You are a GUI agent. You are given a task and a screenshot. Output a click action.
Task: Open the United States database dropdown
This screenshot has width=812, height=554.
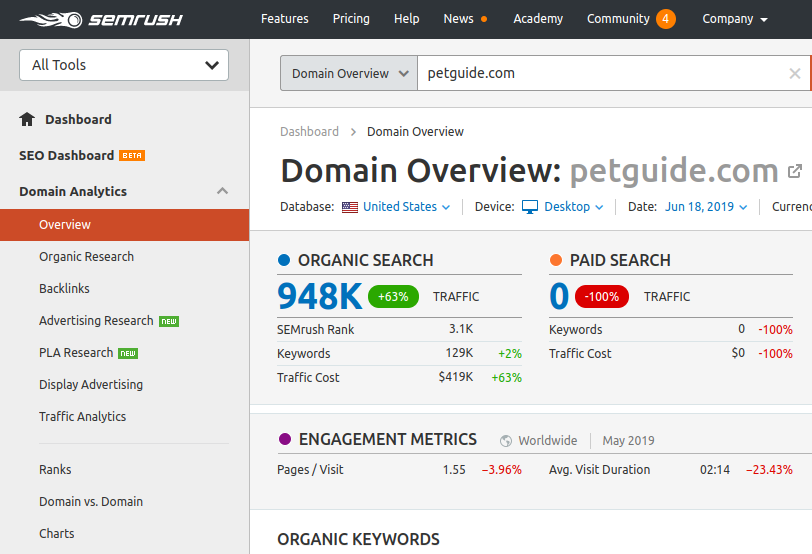point(407,207)
